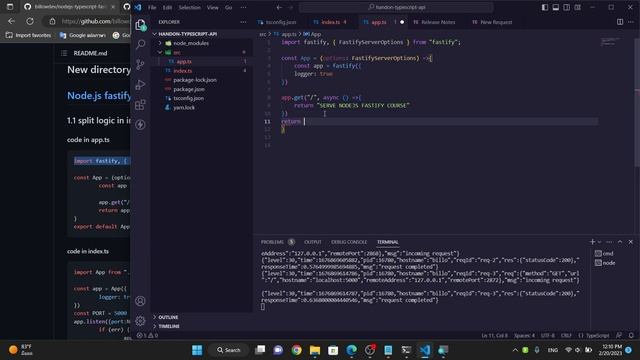Click the CRLF end-of-line status
The height and width of the screenshot is (360, 640).
(566, 336)
